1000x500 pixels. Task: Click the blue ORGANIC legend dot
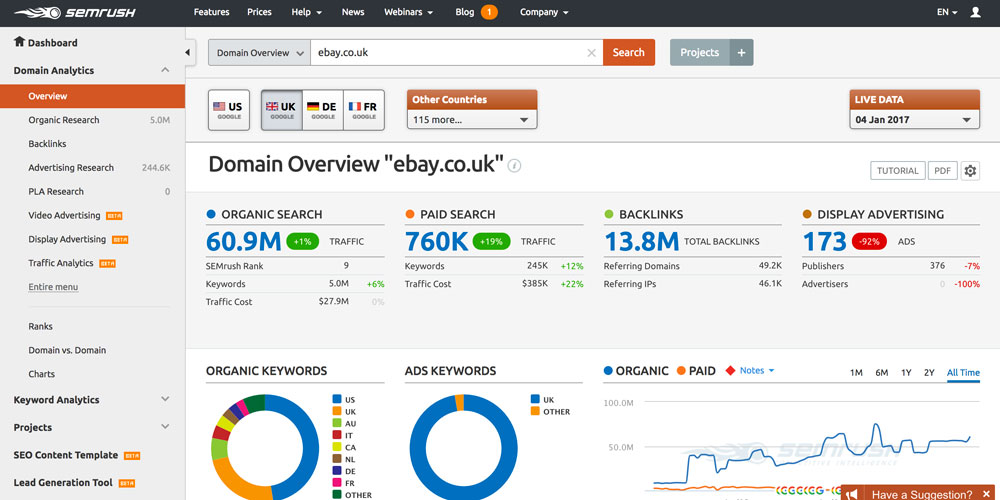[x=609, y=371]
